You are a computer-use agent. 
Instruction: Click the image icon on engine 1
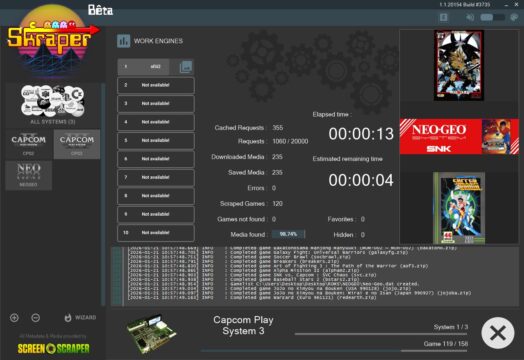click(185, 67)
